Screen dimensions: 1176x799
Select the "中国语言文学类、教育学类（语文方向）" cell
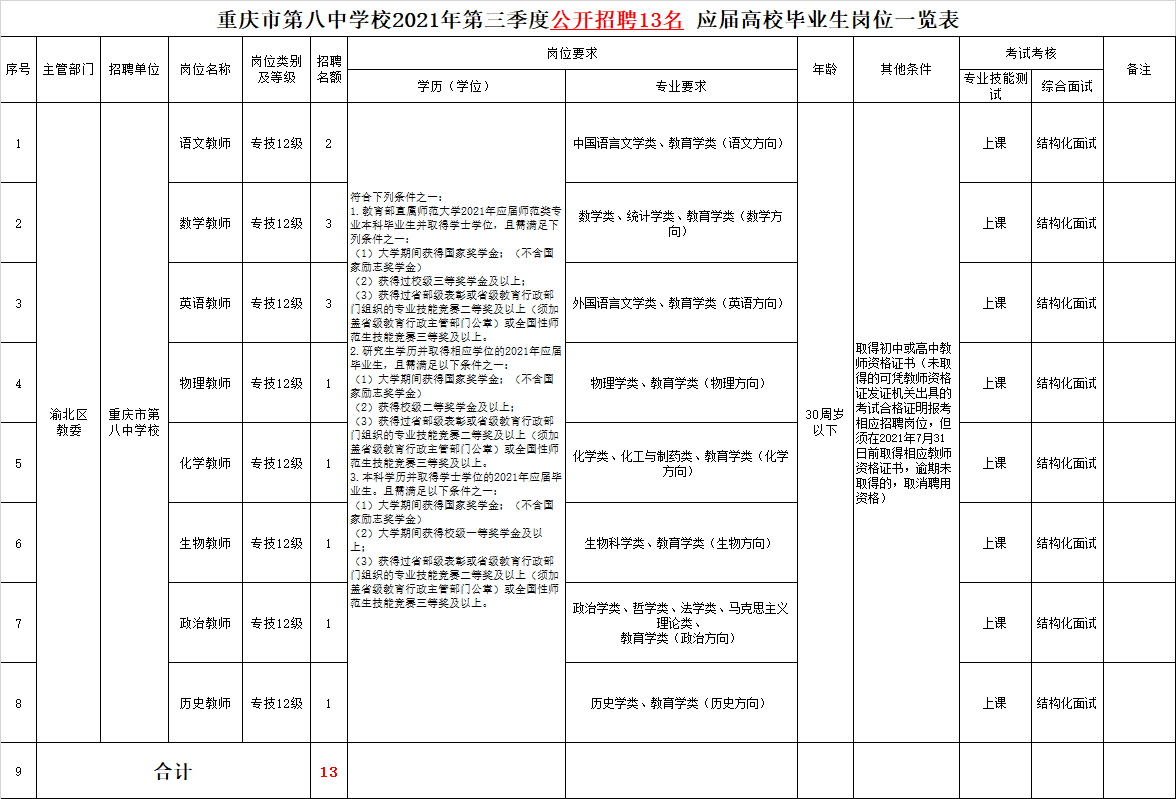[681, 143]
